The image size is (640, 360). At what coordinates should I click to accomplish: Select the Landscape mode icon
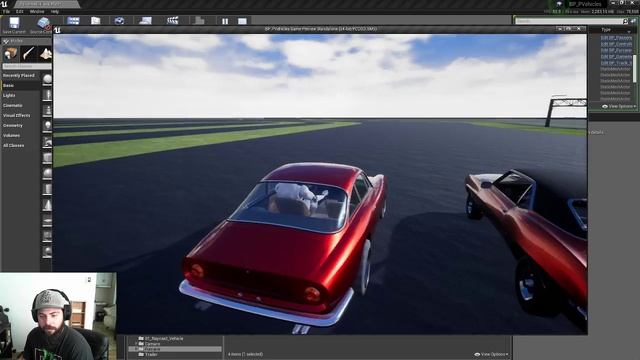point(46,53)
